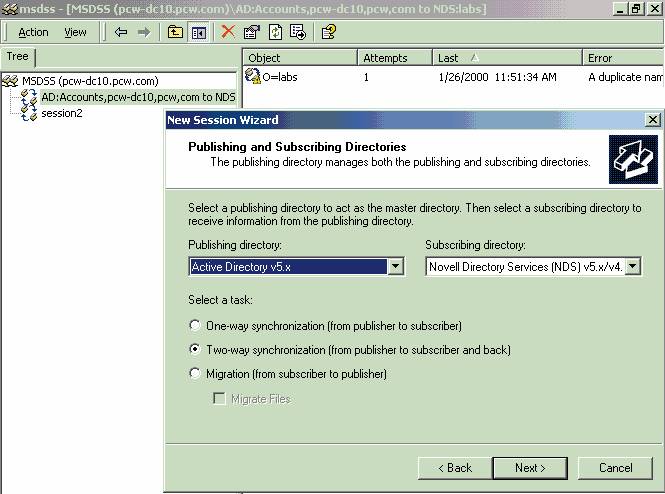The width and height of the screenshot is (665, 494).
Task: Click the Export list toolbar icon
Action: pyautogui.click(x=298, y=32)
